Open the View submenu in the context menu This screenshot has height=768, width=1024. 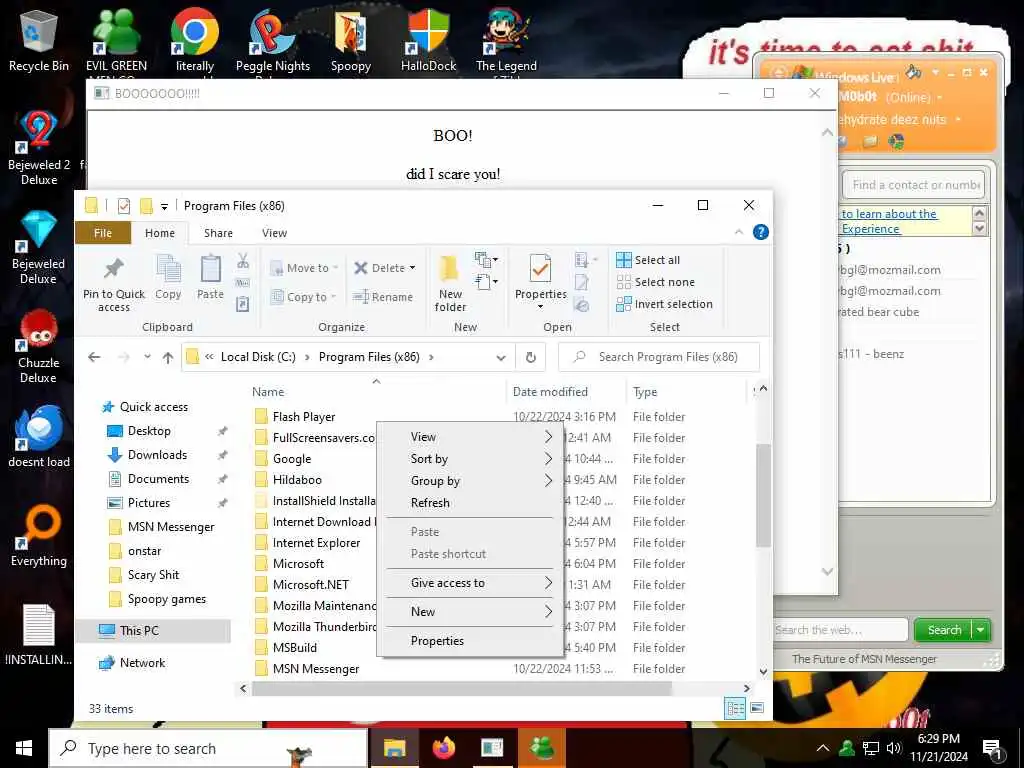click(470, 437)
